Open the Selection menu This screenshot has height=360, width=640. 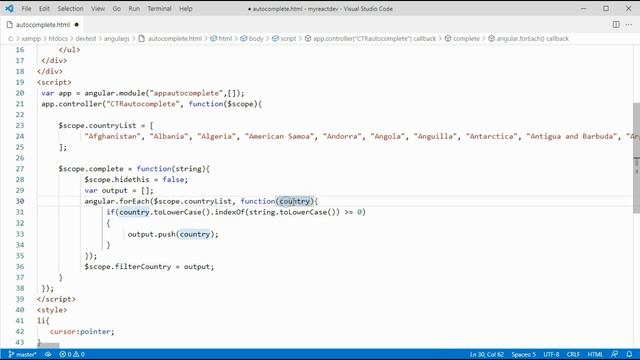click(x=70, y=9)
